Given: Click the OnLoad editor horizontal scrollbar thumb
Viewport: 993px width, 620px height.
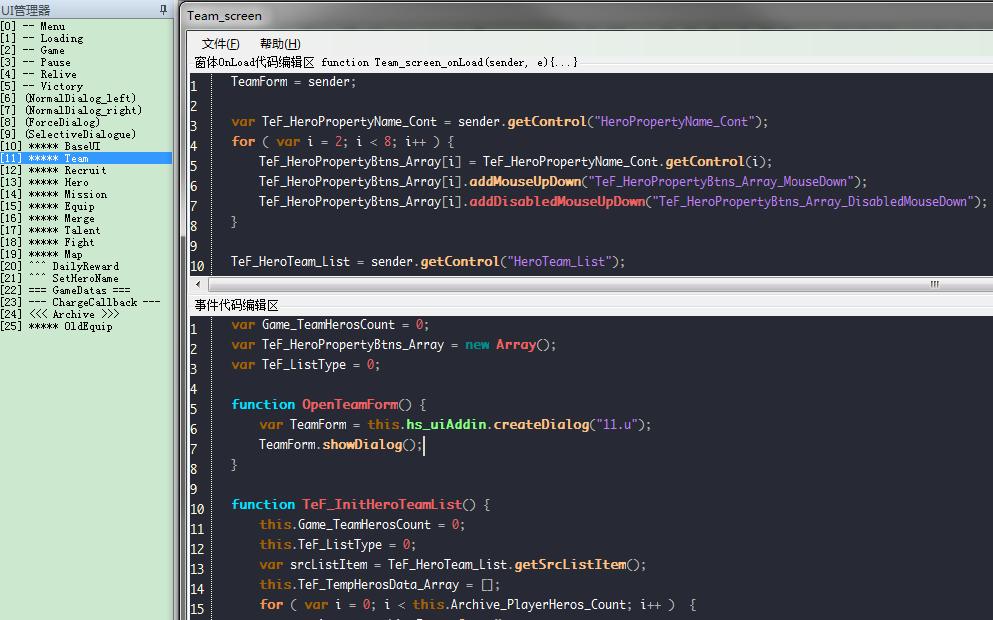Looking at the screenshot, I should click(600, 284).
